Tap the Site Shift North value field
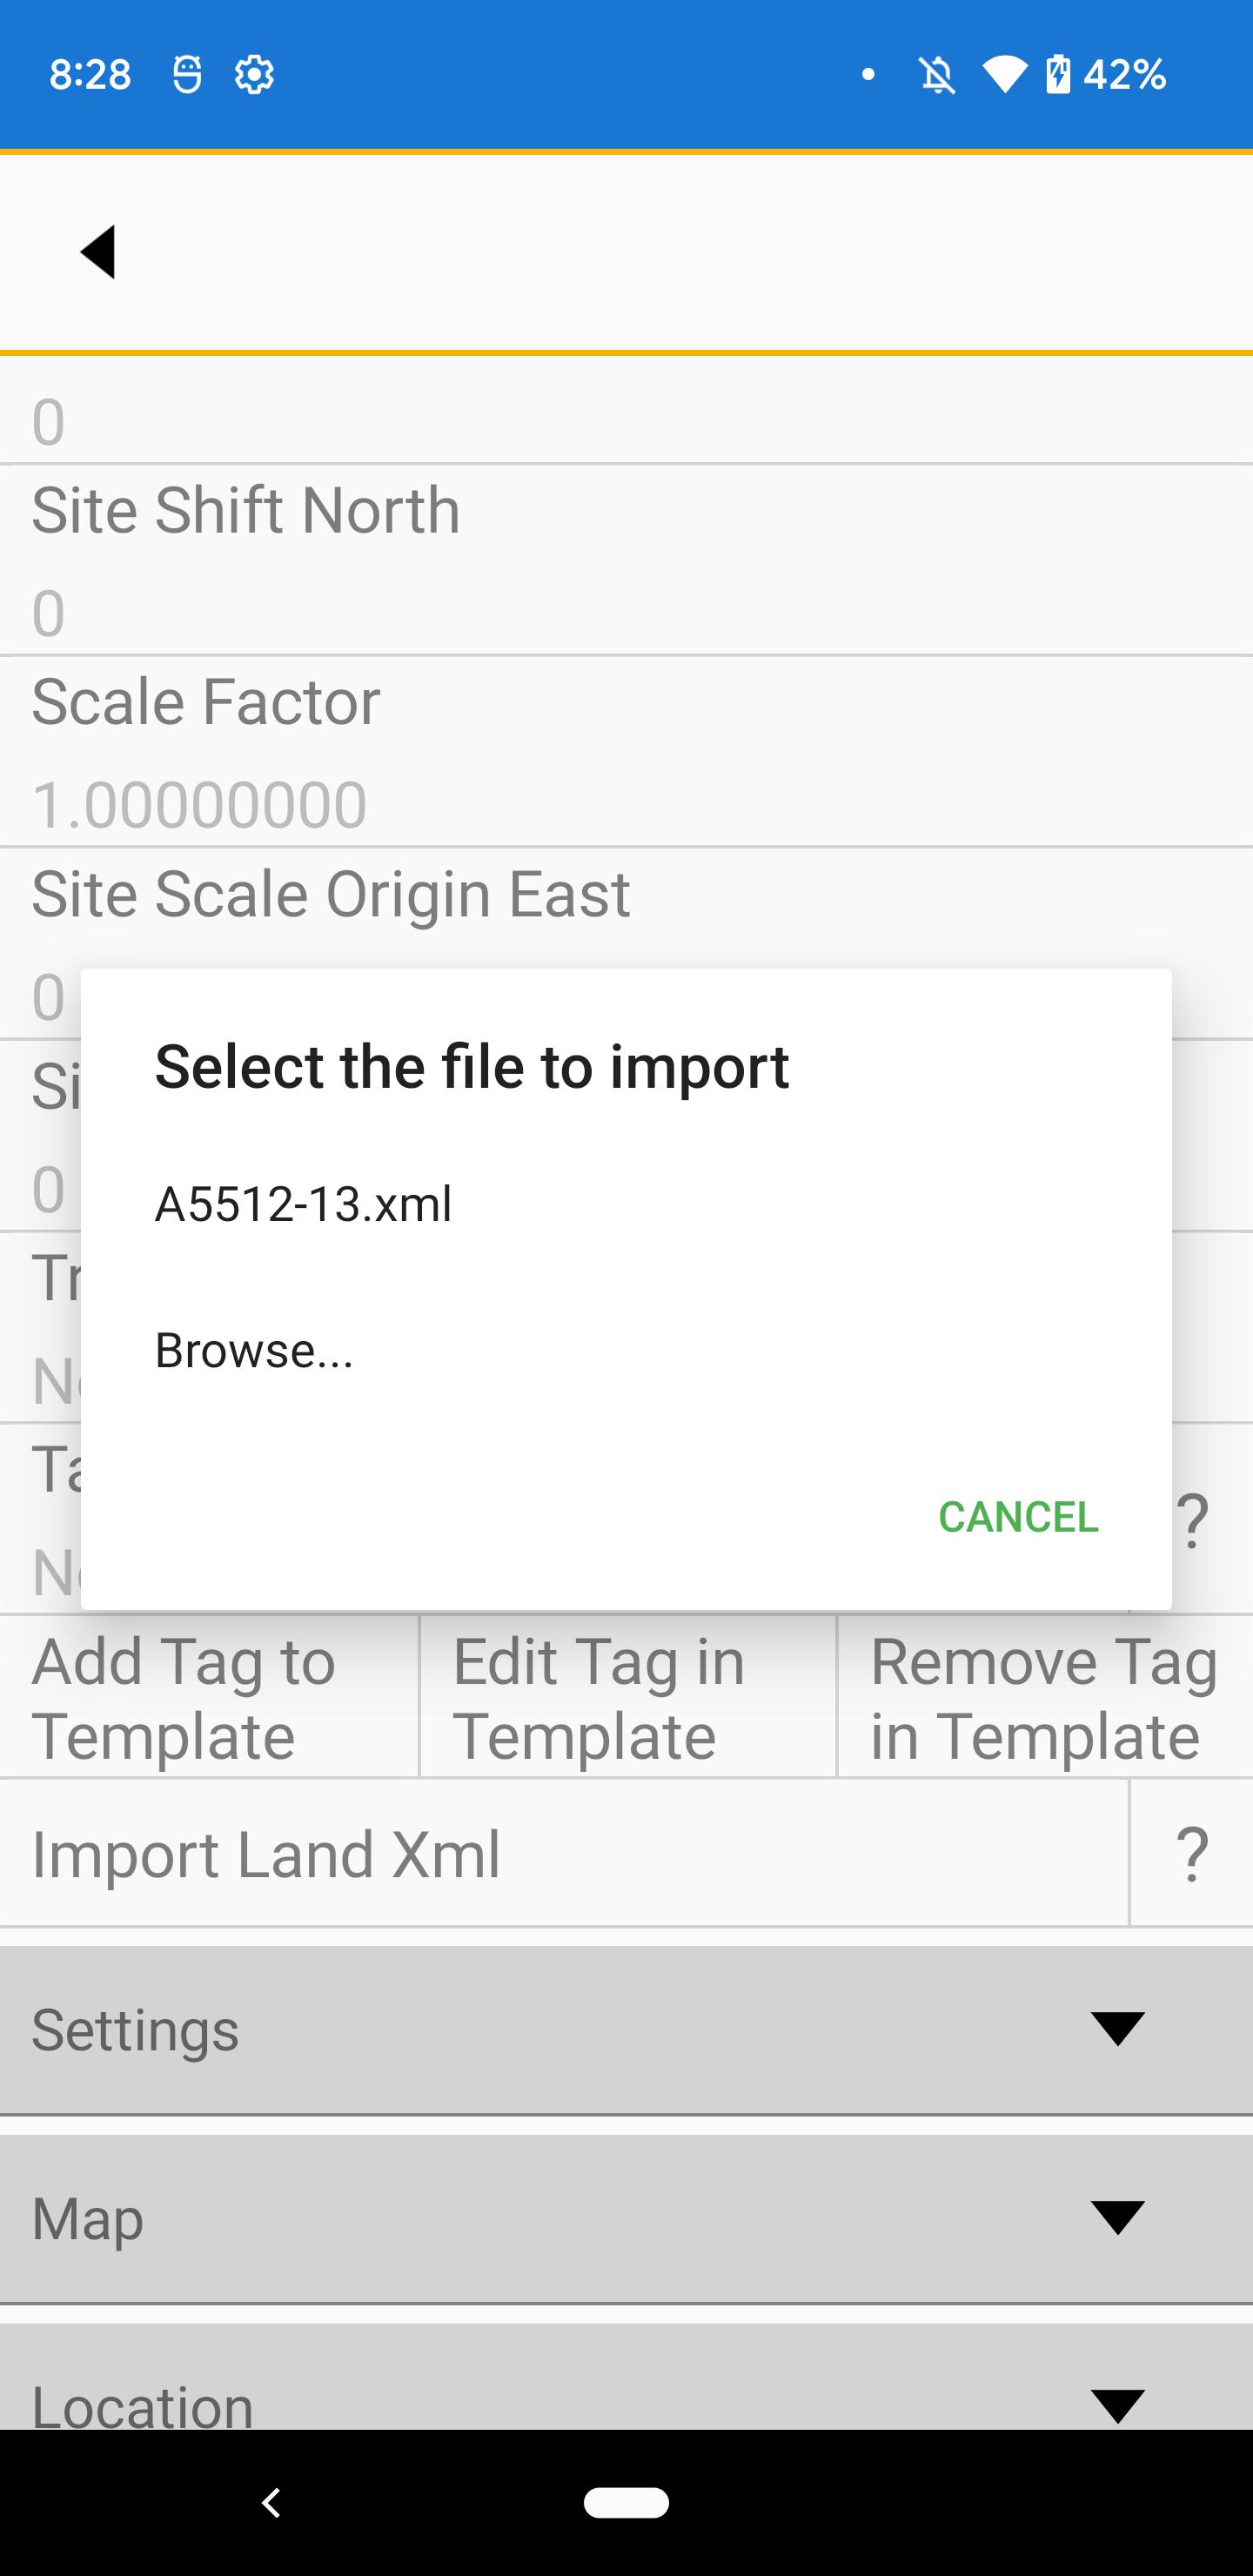This screenshot has height=2576, width=1253. pos(626,613)
